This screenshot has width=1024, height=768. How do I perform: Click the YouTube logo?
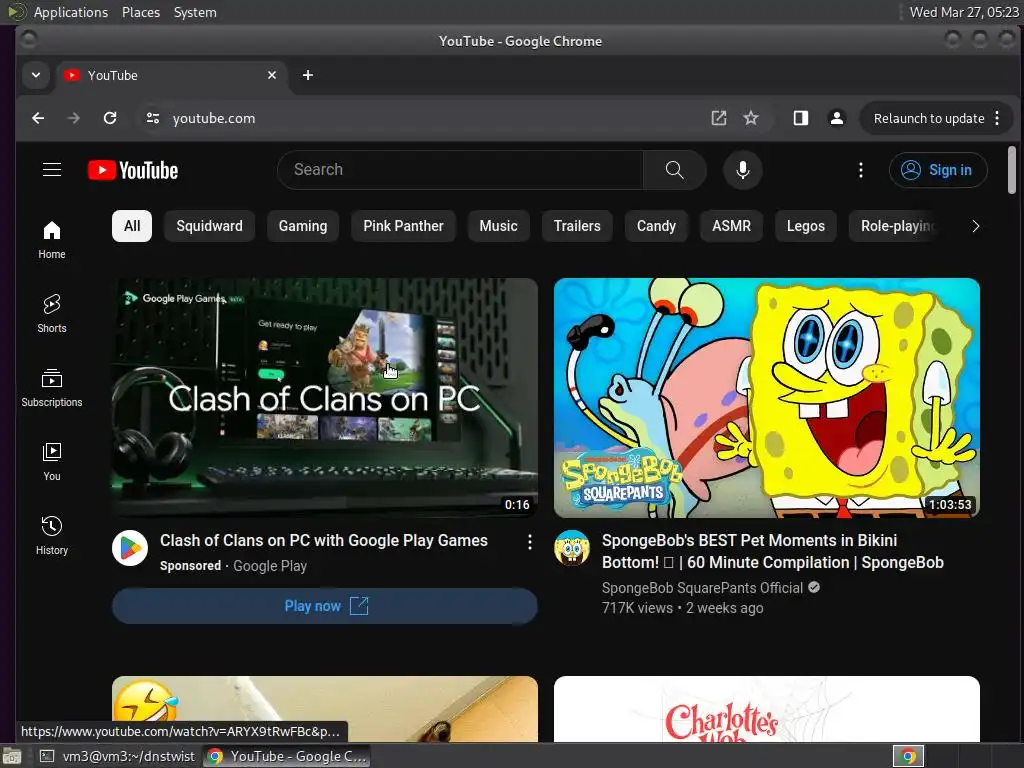(133, 170)
